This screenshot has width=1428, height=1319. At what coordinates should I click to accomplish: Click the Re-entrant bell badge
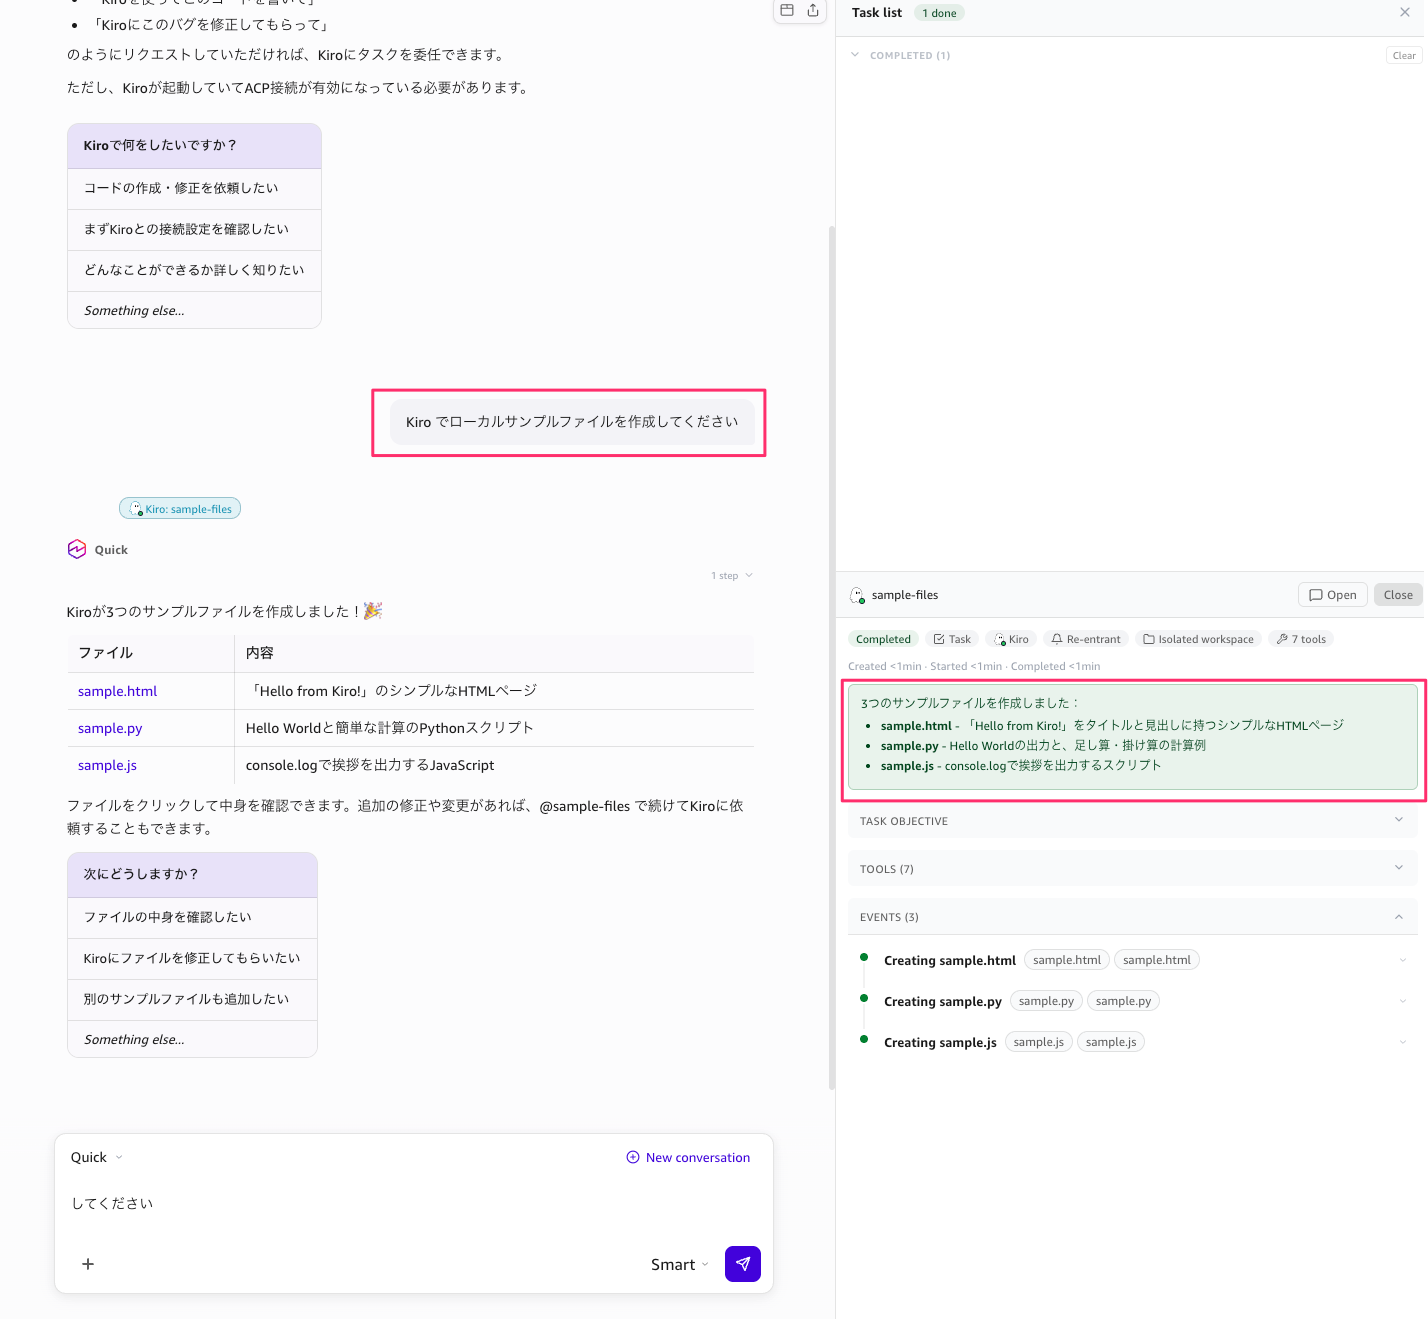click(1086, 639)
